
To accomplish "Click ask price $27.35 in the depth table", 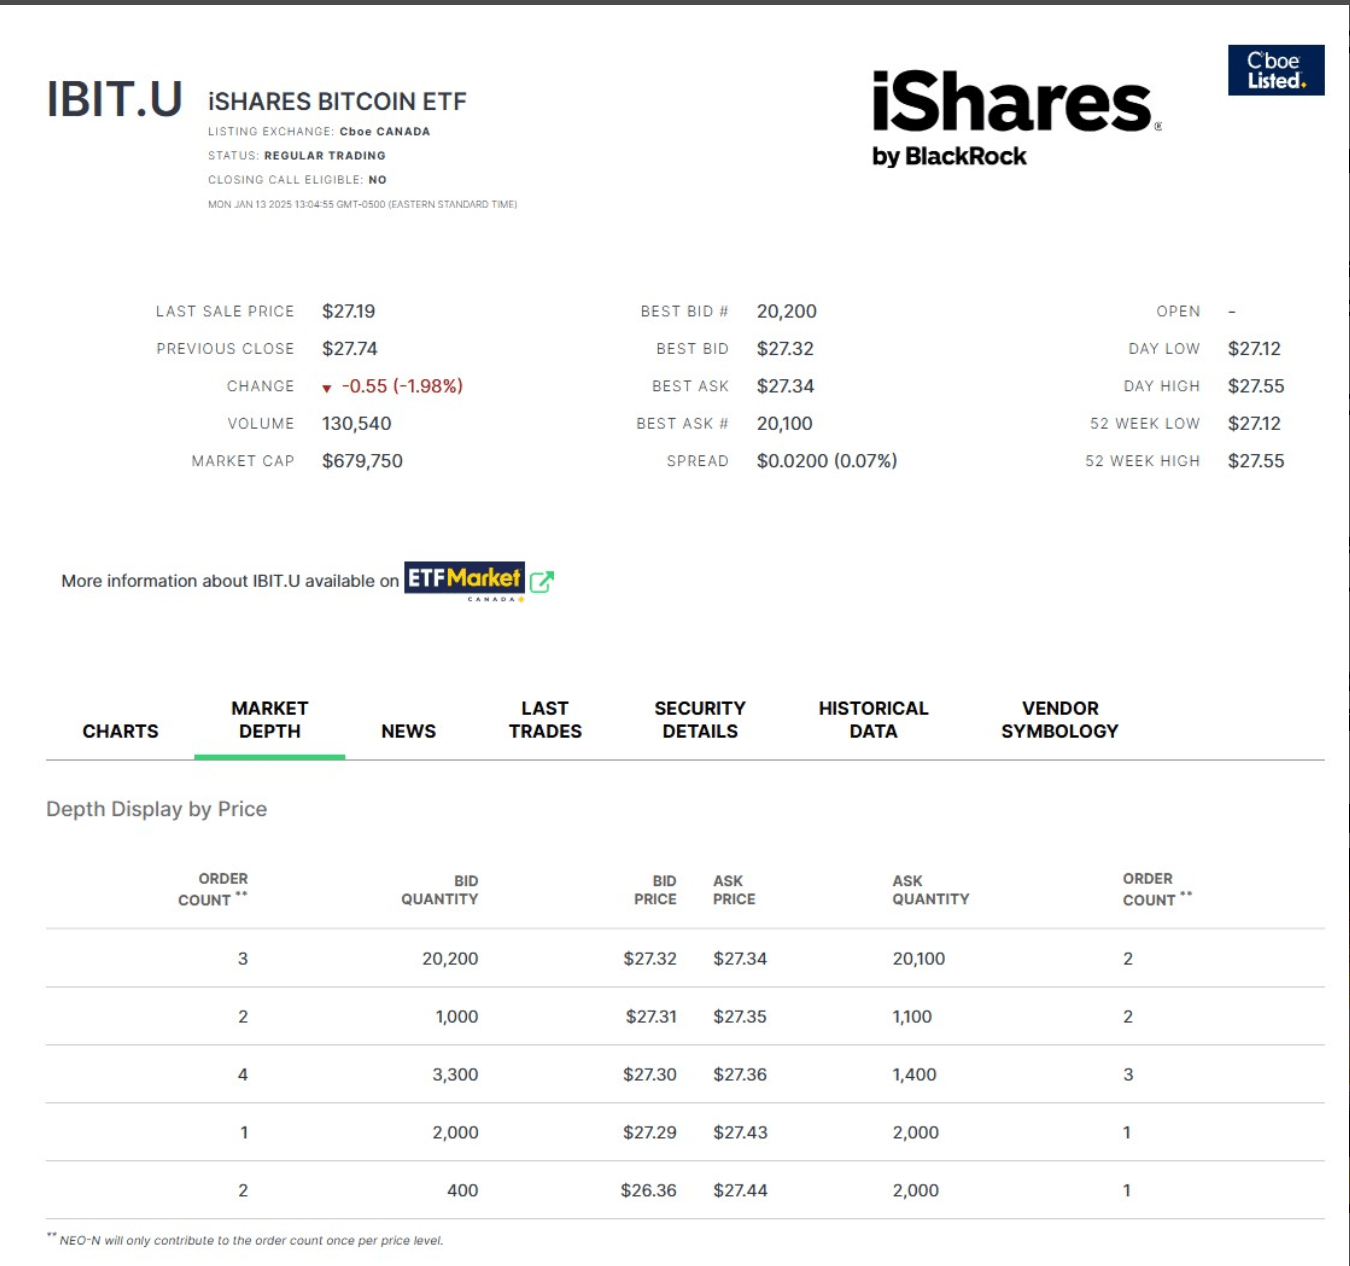I will click(740, 1017).
